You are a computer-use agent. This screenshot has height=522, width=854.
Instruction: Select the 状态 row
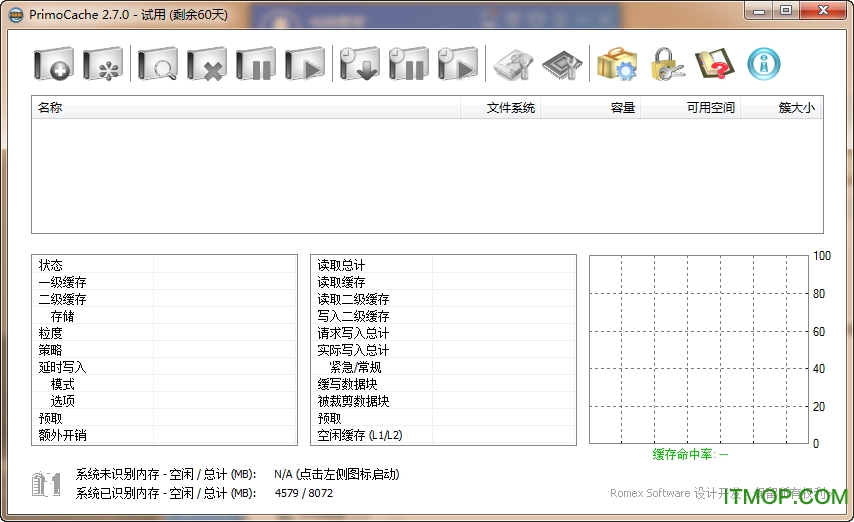tap(164, 265)
